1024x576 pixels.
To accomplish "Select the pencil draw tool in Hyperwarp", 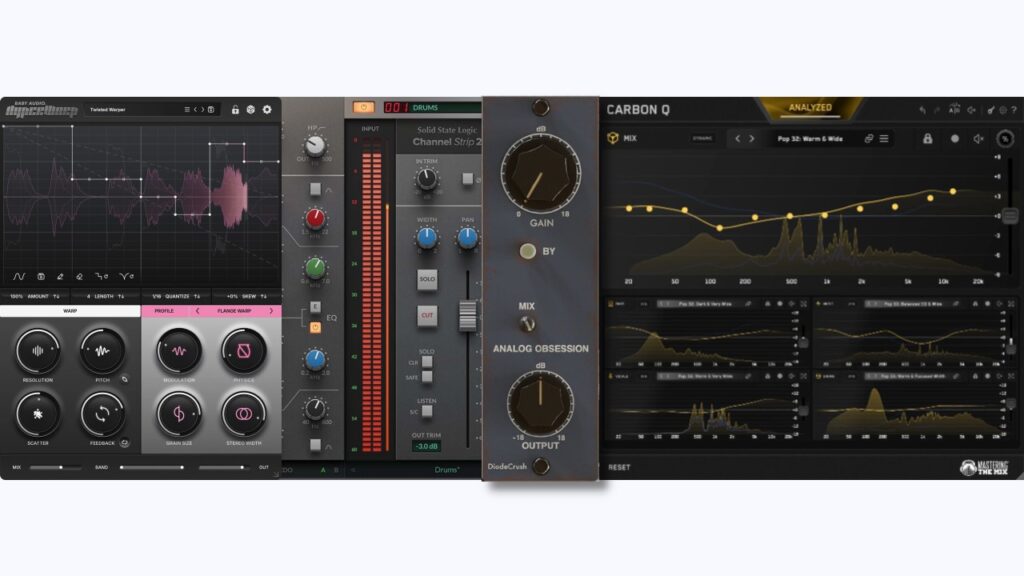I will [x=60, y=277].
